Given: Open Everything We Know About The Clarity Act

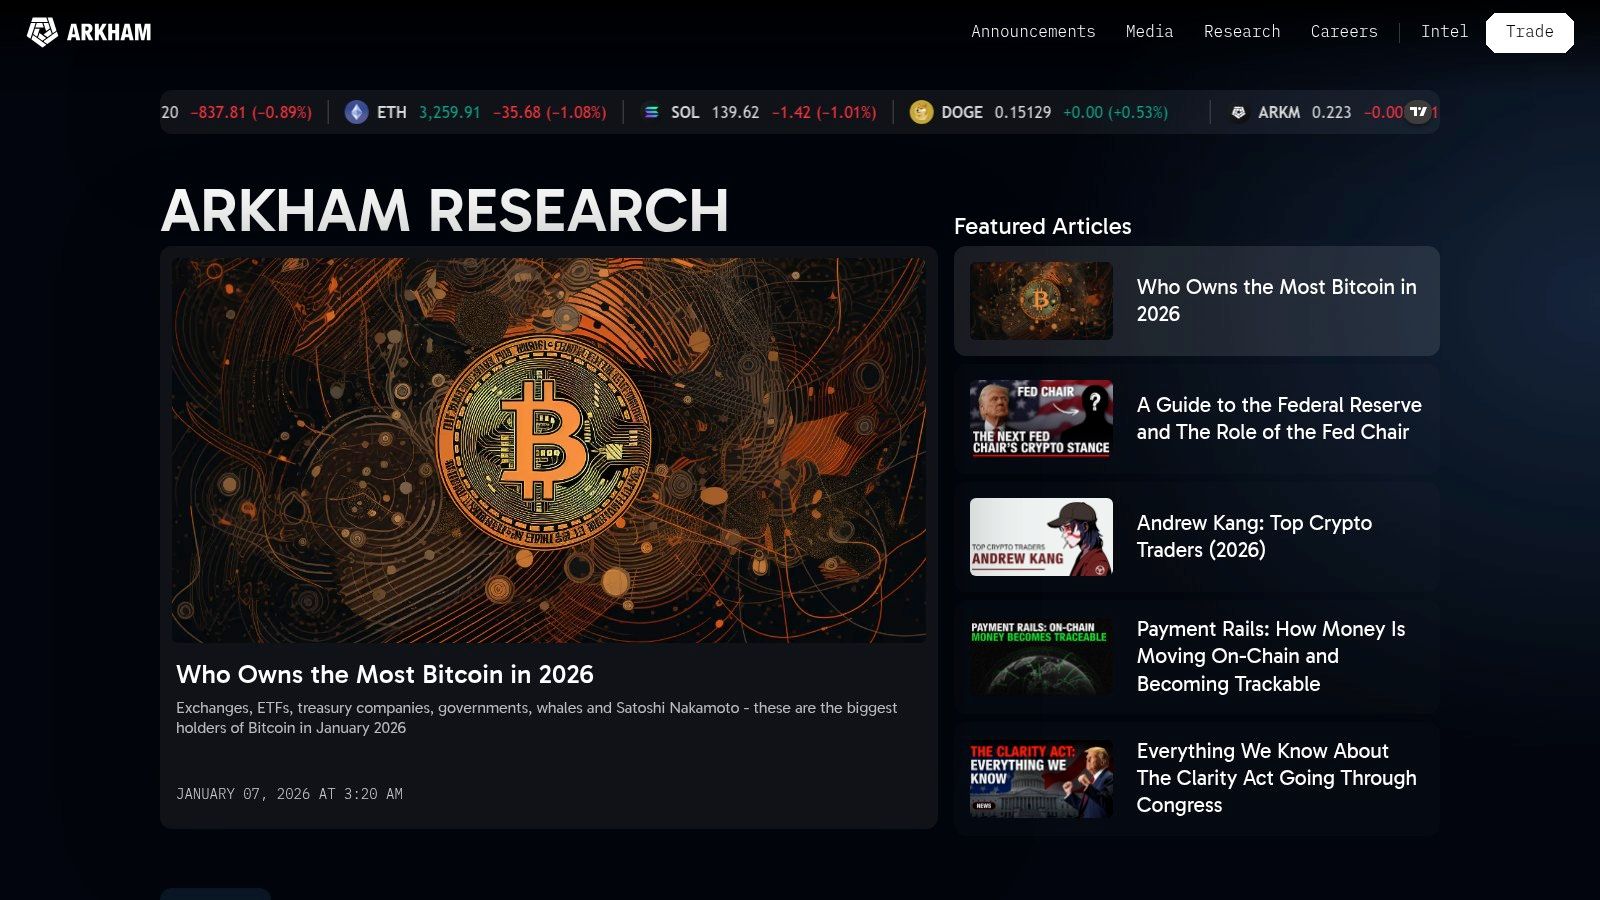Looking at the screenshot, I should pyautogui.click(x=1277, y=778).
